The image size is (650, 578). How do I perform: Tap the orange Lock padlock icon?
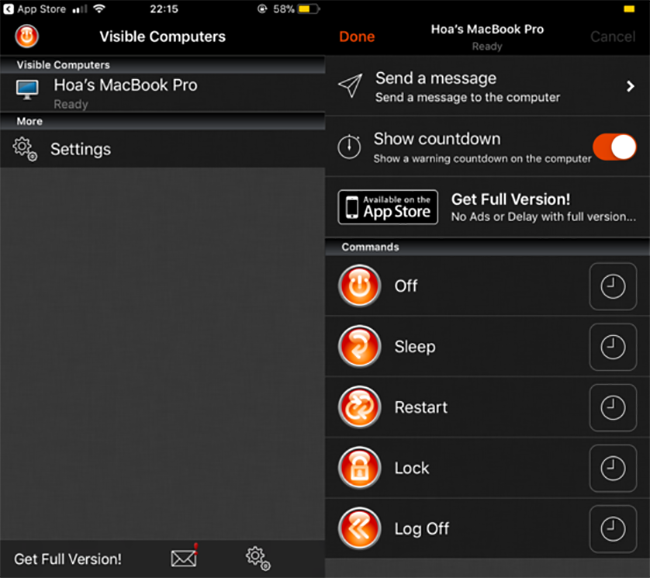359,468
